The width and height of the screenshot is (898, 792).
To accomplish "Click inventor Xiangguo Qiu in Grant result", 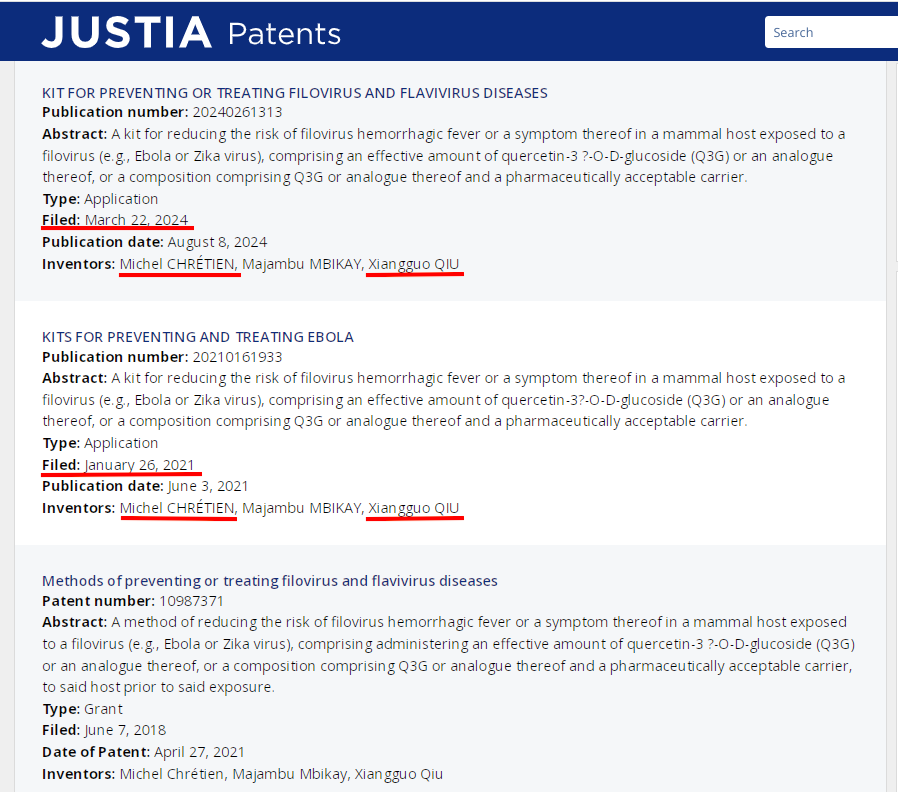I will click(x=399, y=774).
